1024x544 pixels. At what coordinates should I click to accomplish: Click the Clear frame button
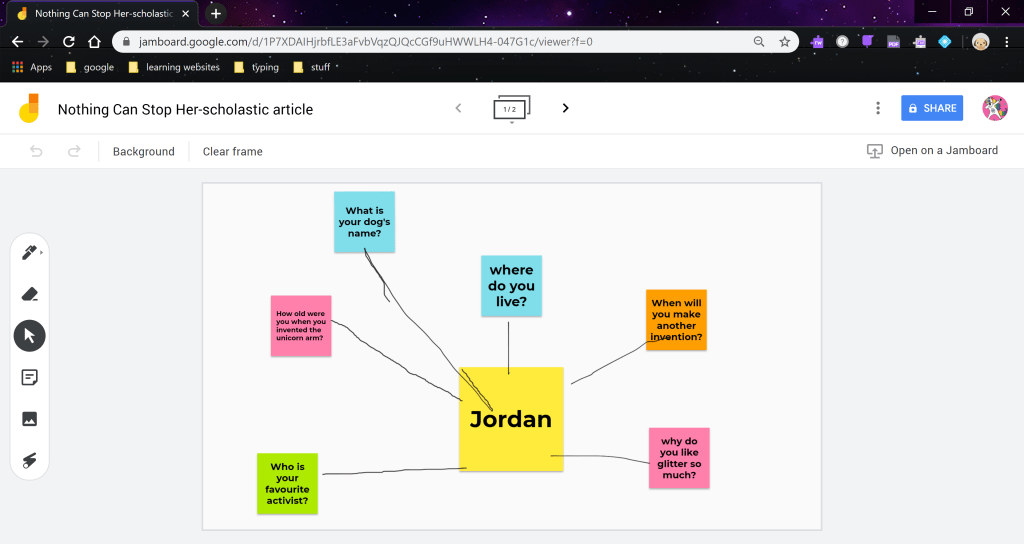pyautogui.click(x=232, y=151)
